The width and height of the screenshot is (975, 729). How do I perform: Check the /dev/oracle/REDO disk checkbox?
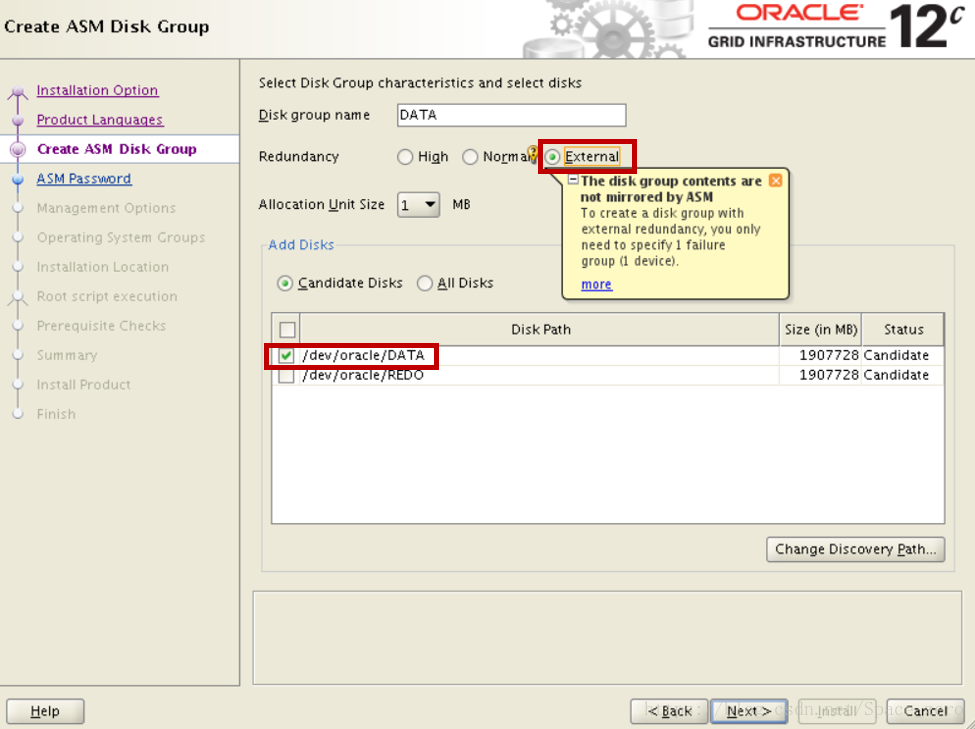coord(286,376)
